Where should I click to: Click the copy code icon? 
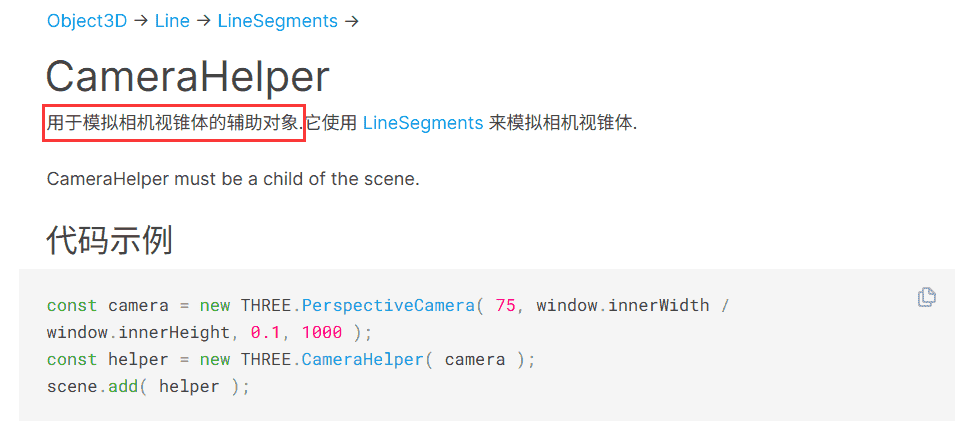927,297
